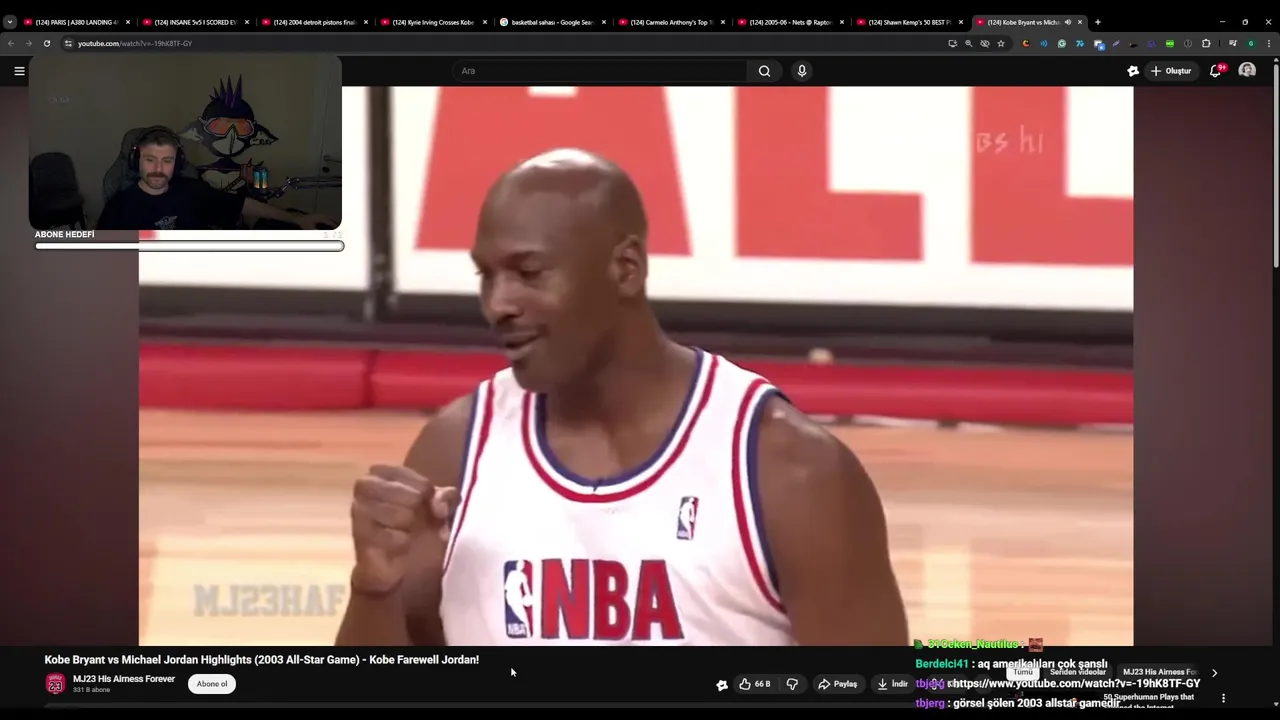Select the MJ23 His Airness Forever filter chip

tap(1160, 672)
